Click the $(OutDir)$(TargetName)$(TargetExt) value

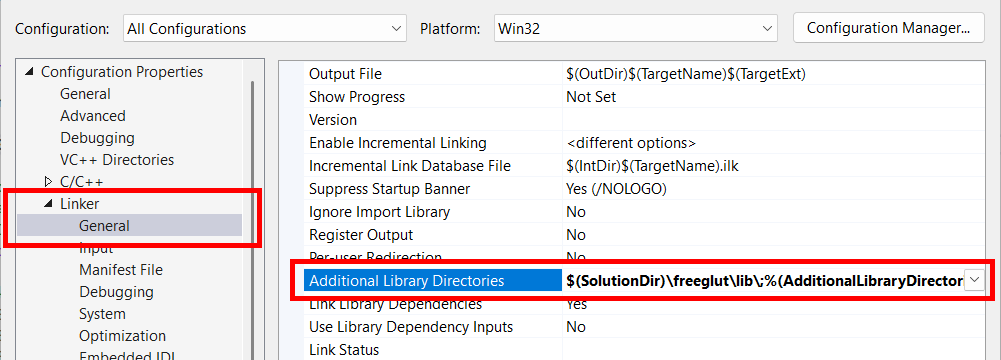pos(686,74)
